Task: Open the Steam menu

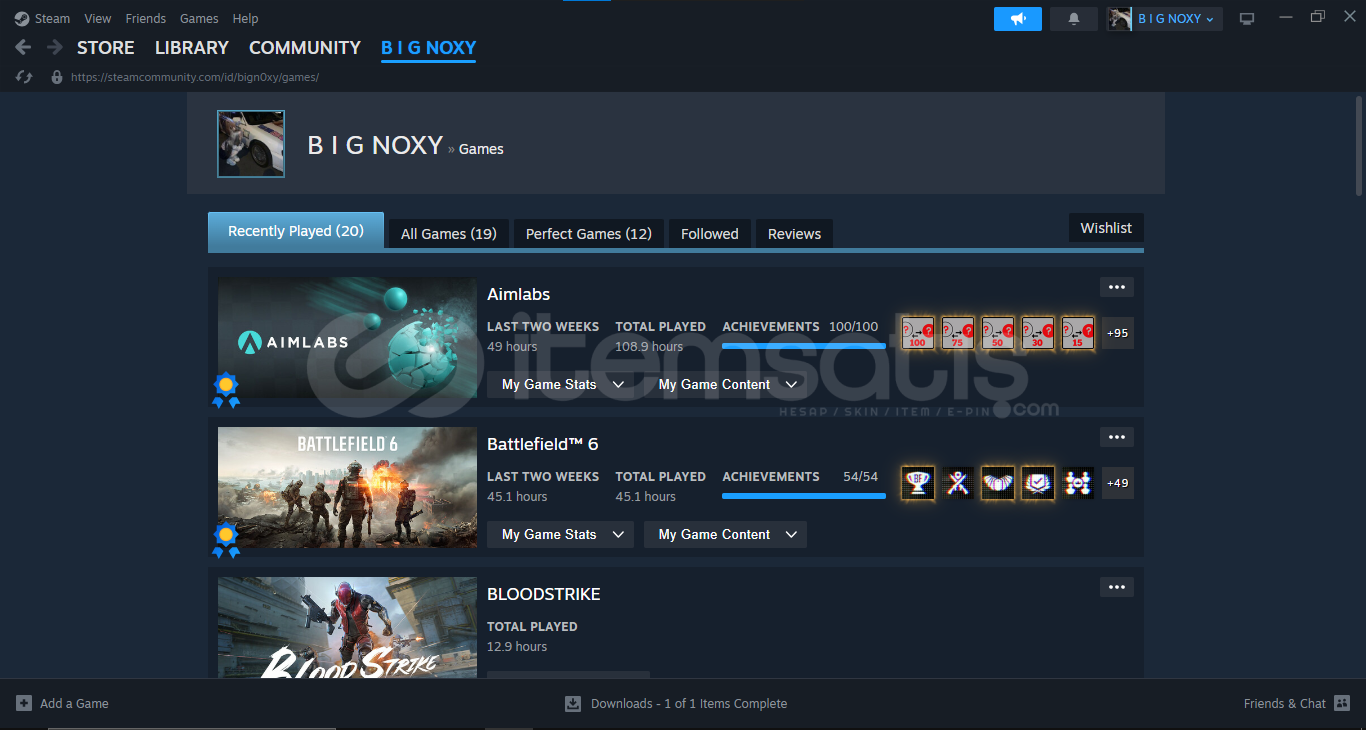Action: (x=52, y=19)
